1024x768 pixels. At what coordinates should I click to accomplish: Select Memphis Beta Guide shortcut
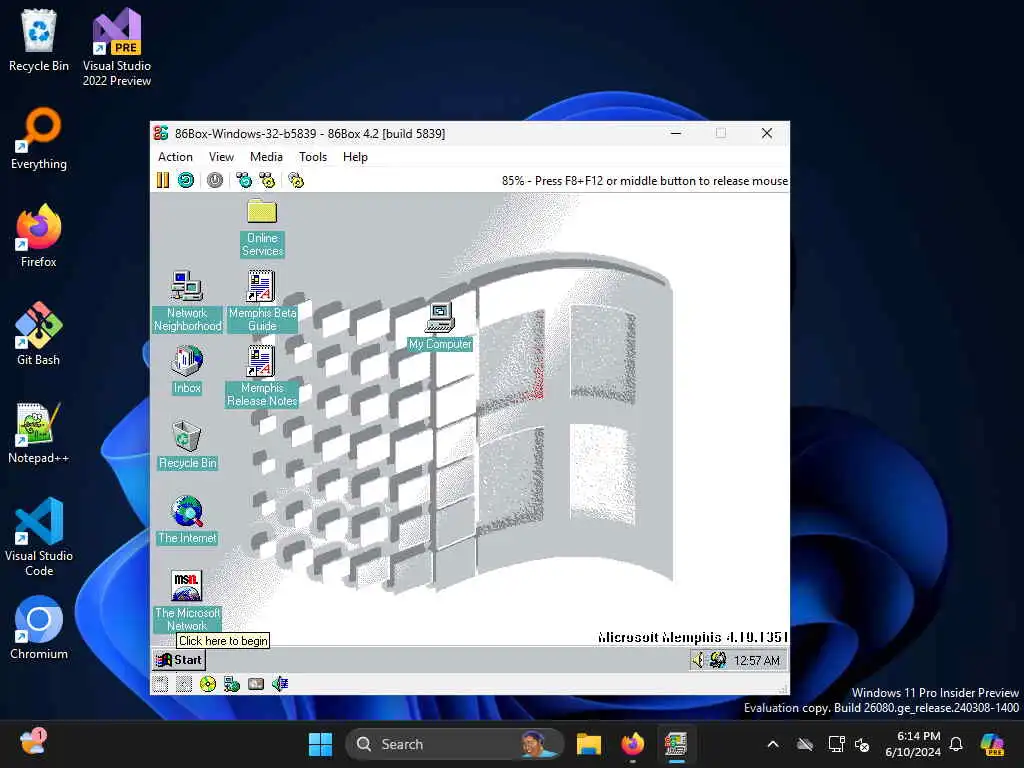[x=262, y=302]
